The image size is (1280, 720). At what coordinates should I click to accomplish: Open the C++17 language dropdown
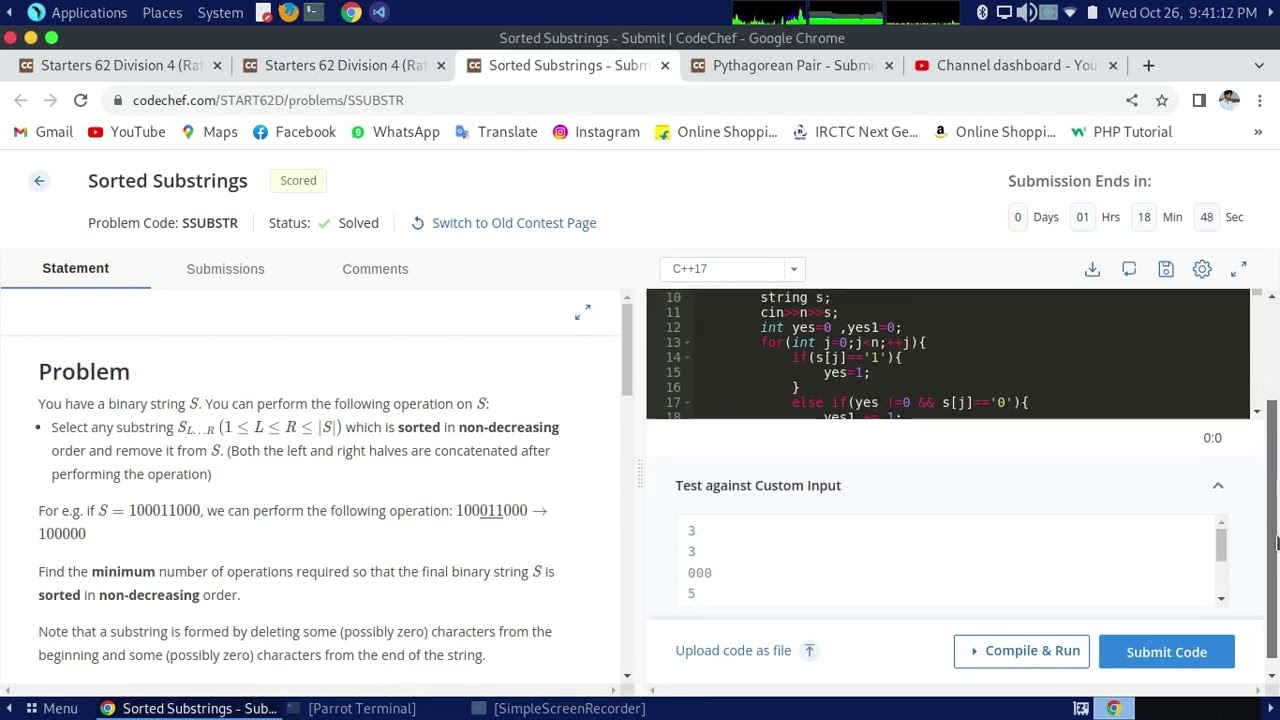point(732,269)
